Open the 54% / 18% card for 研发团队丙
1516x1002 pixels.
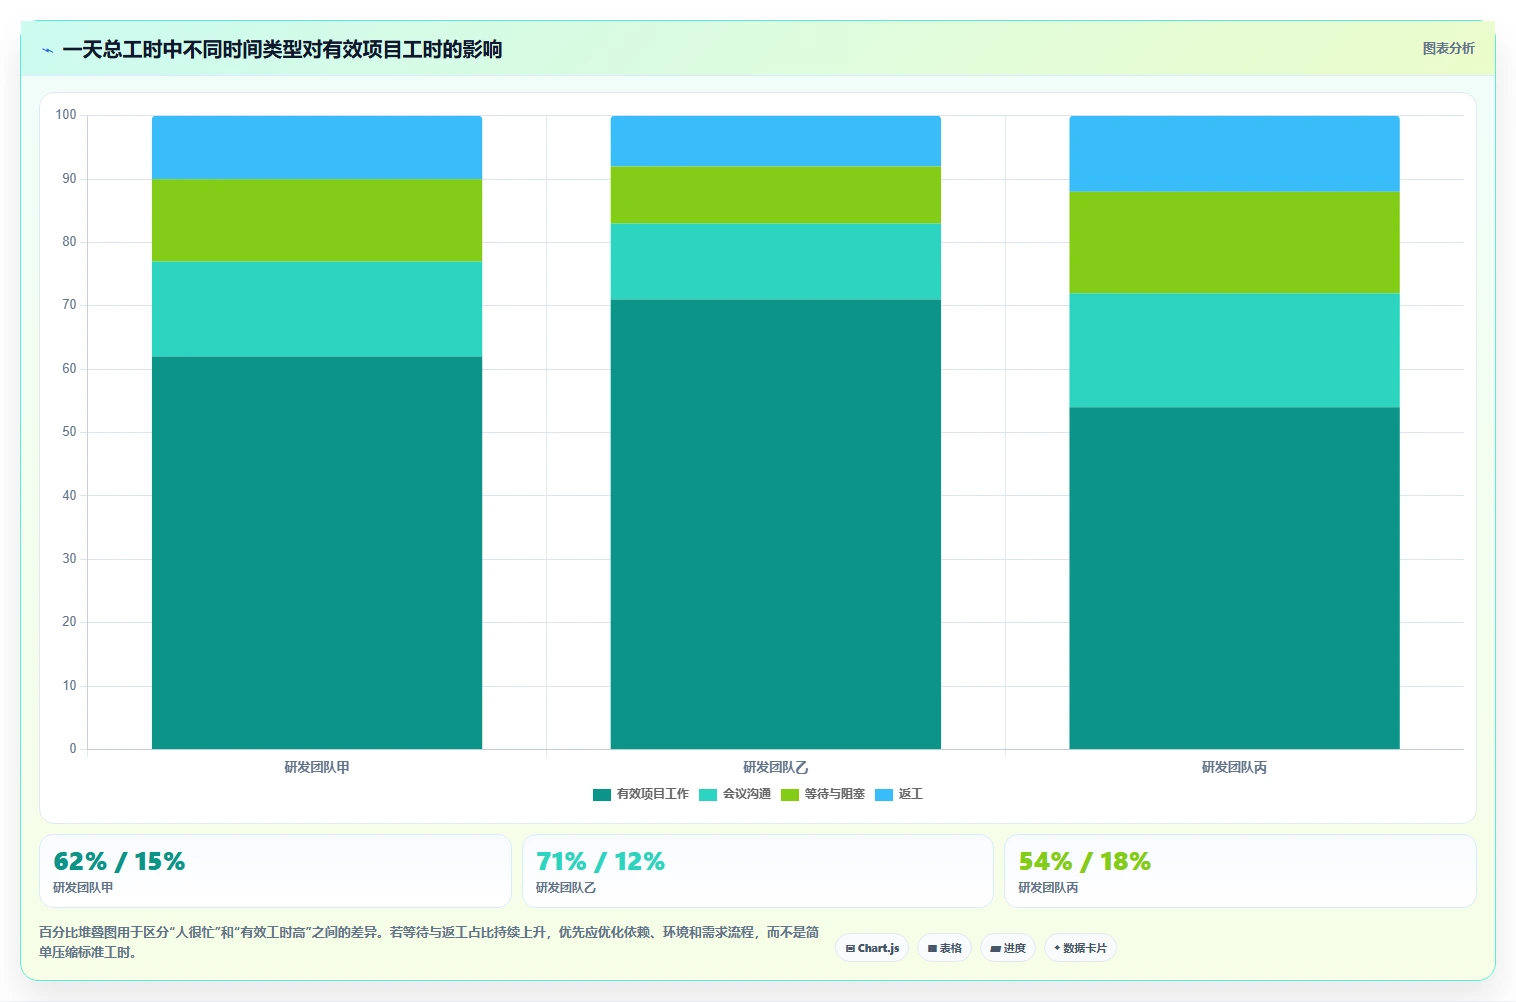(1240, 871)
